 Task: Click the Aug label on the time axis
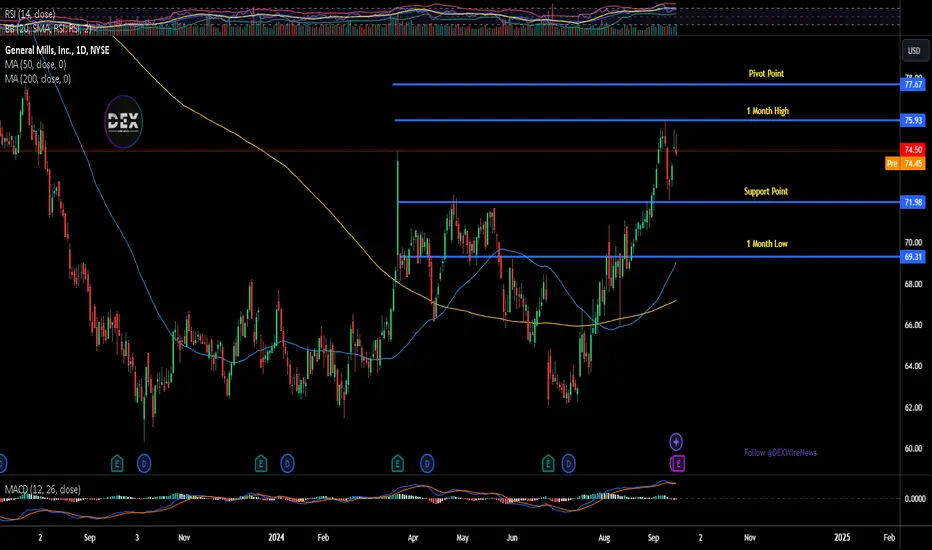[604, 538]
